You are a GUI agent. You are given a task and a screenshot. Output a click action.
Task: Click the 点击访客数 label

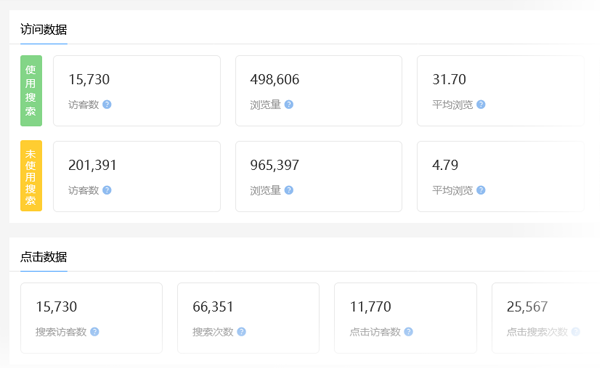pos(375,332)
